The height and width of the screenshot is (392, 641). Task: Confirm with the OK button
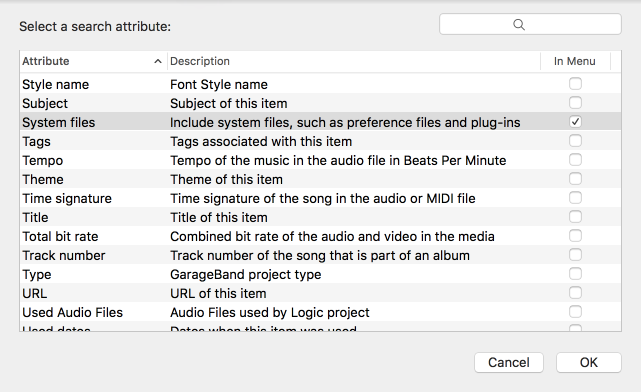(x=589, y=363)
